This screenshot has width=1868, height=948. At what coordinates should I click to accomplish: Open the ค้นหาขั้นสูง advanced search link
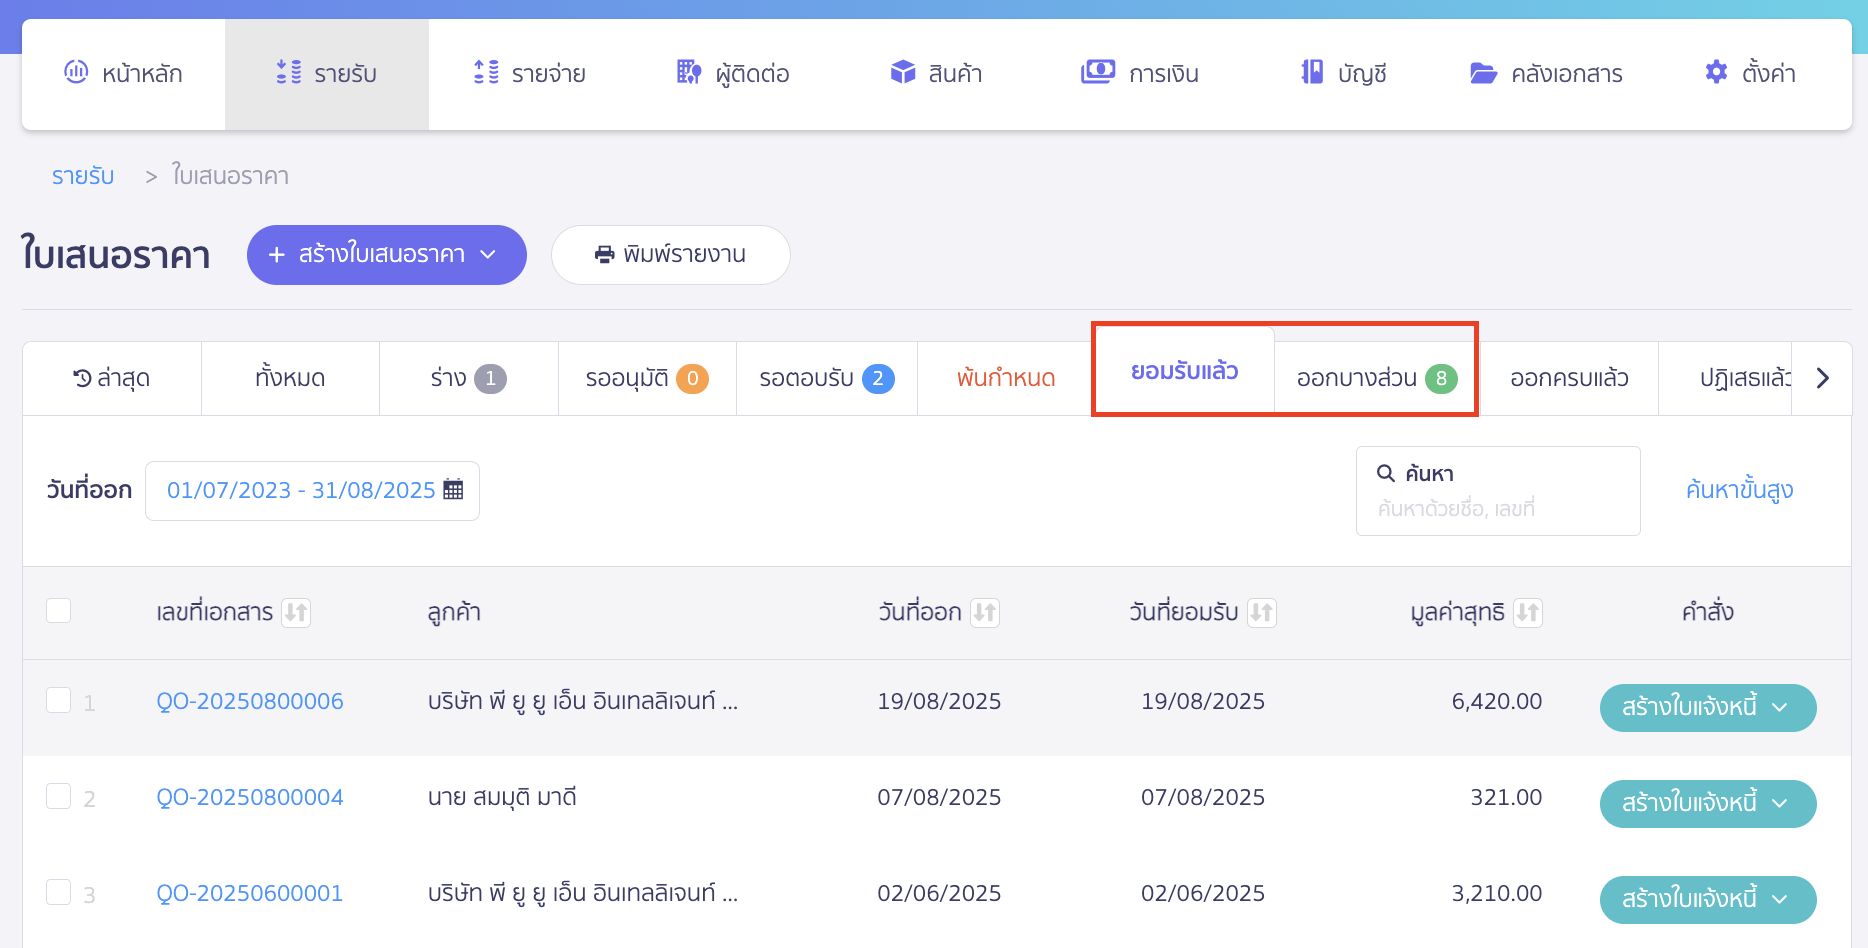(1739, 490)
